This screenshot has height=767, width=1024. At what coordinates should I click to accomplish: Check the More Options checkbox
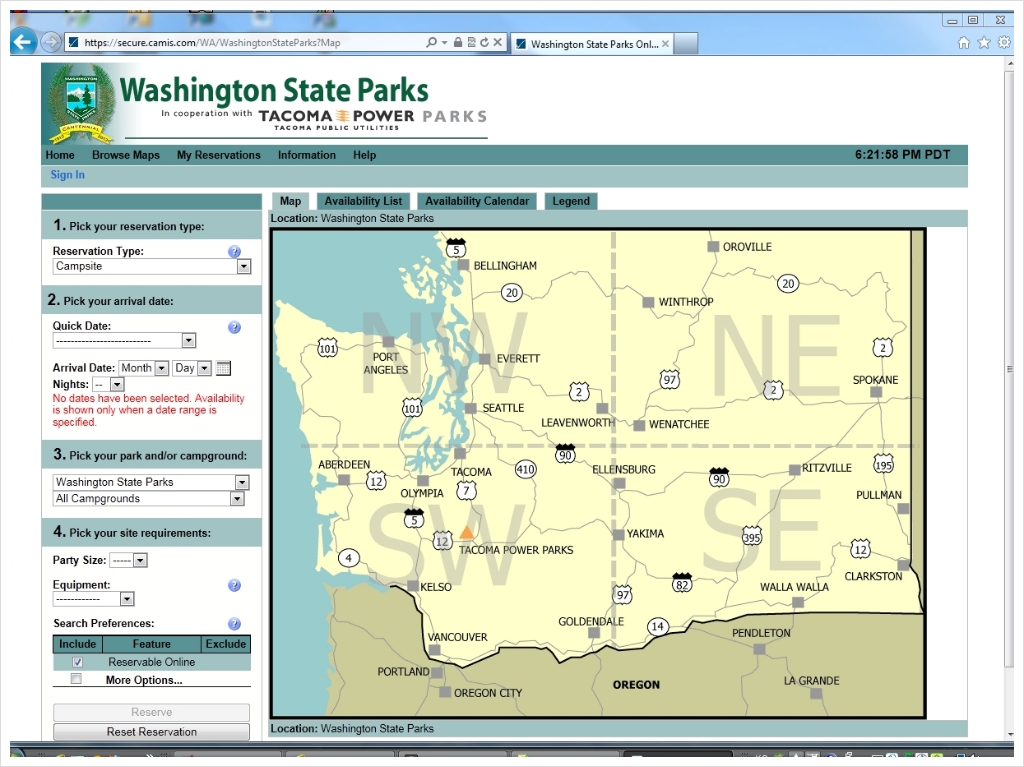[x=76, y=679]
